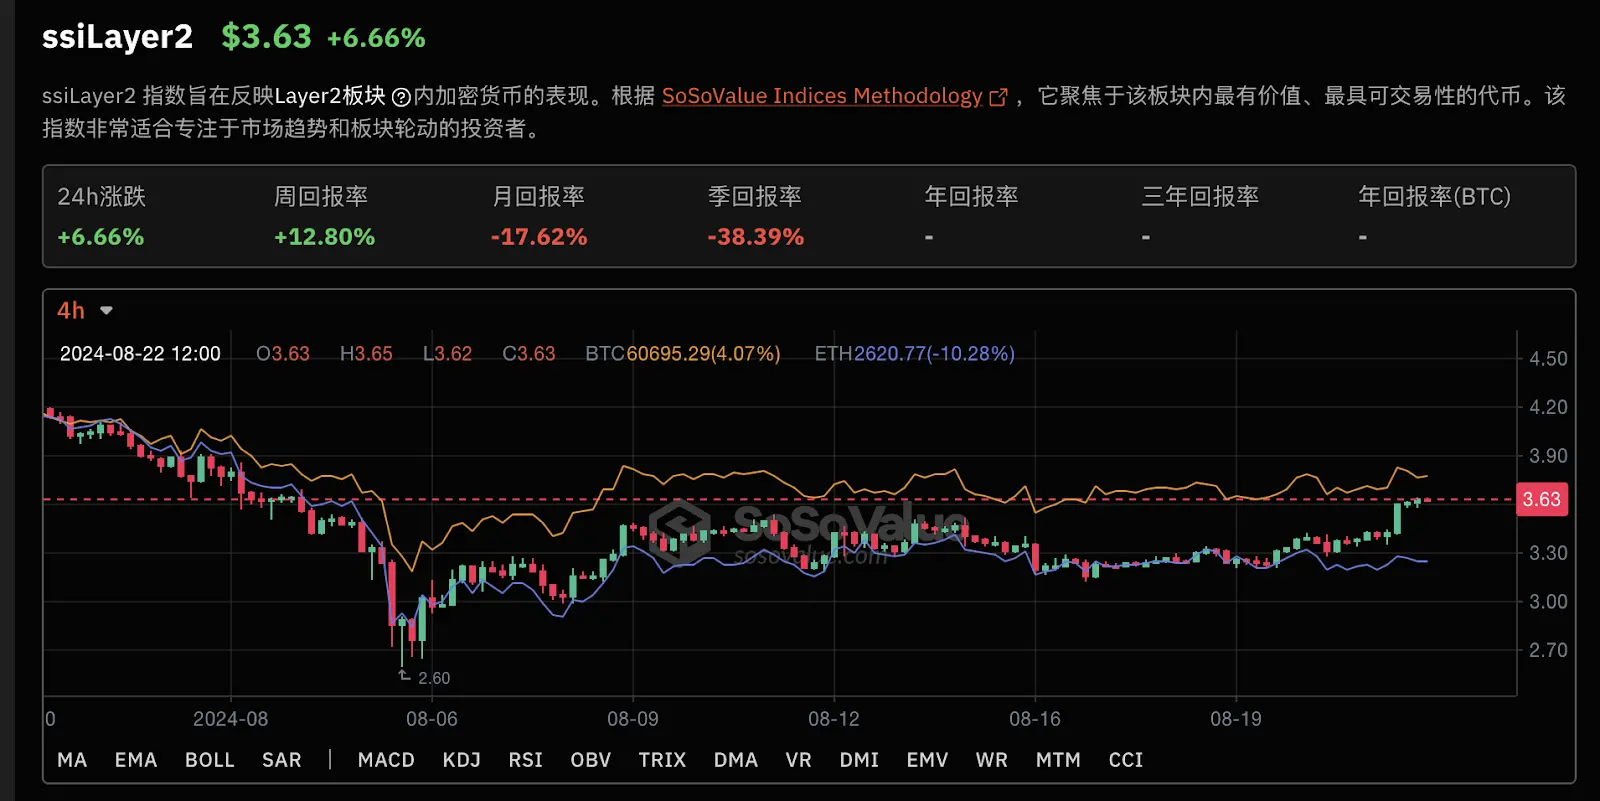Screen dimensions: 1600x801
Task: Click the 月回报率 -17.62% value
Action: coord(539,237)
